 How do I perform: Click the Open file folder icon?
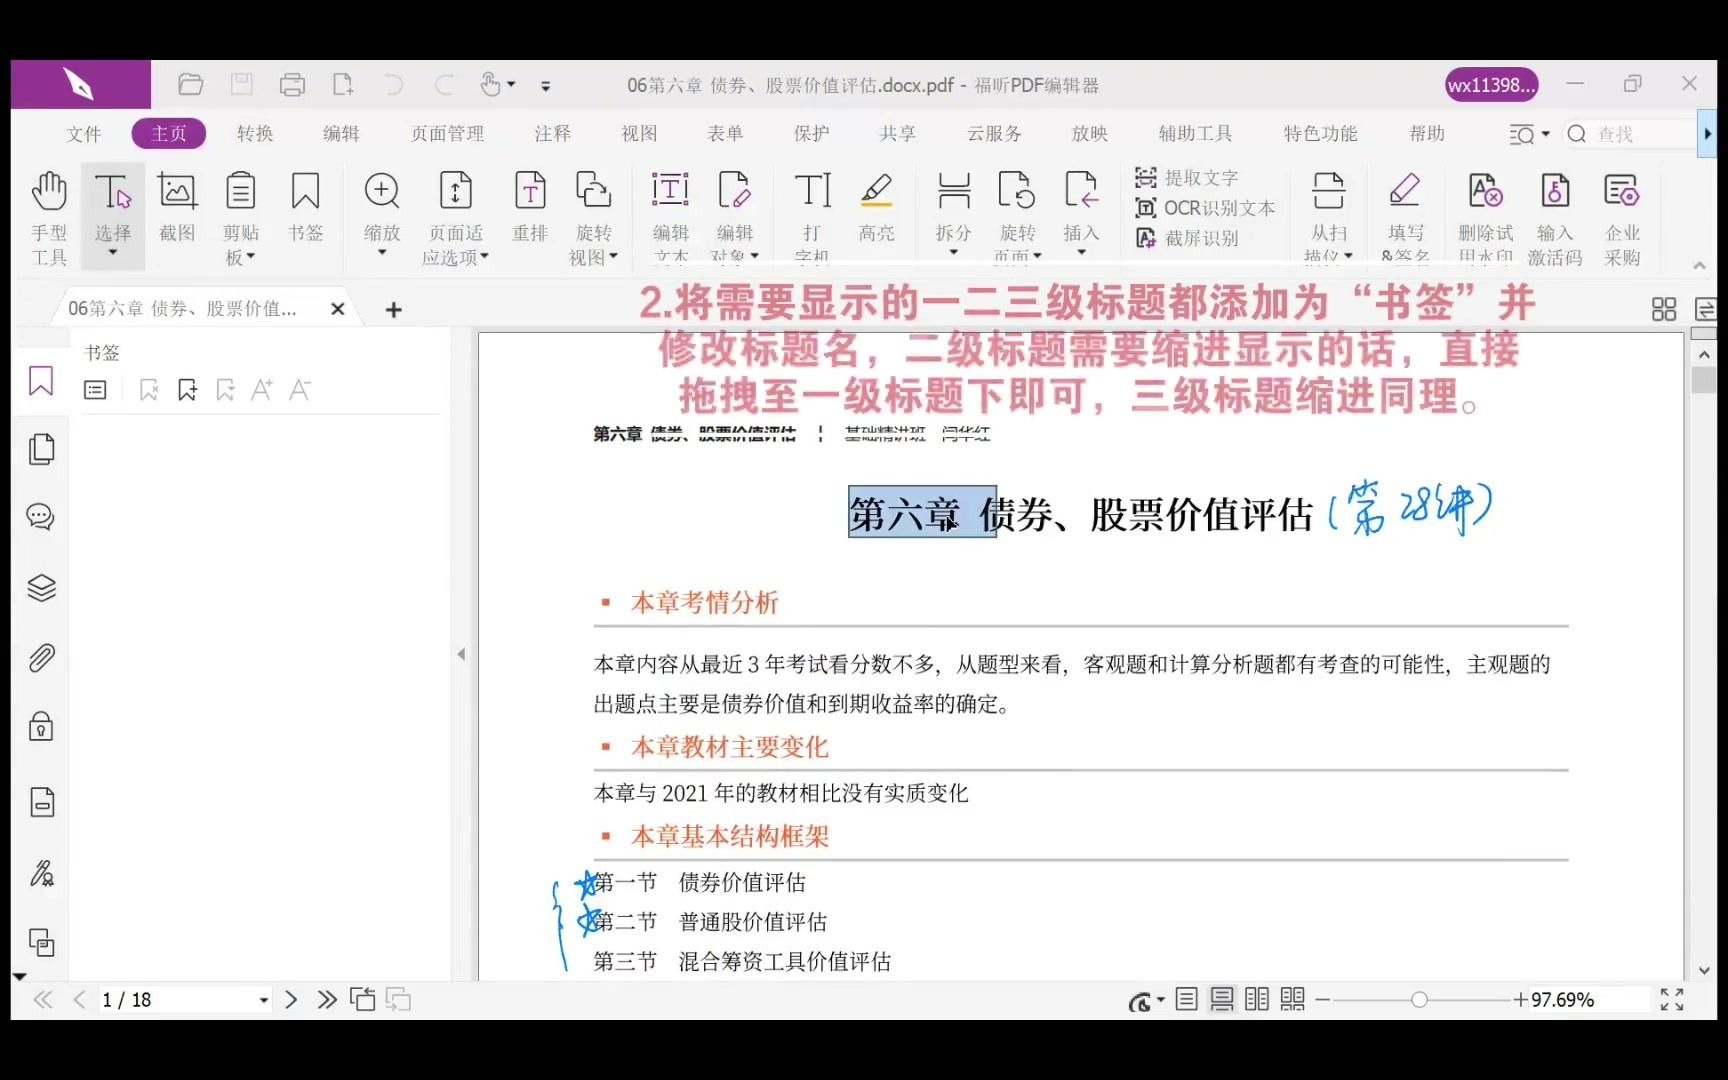tap(191, 85)
